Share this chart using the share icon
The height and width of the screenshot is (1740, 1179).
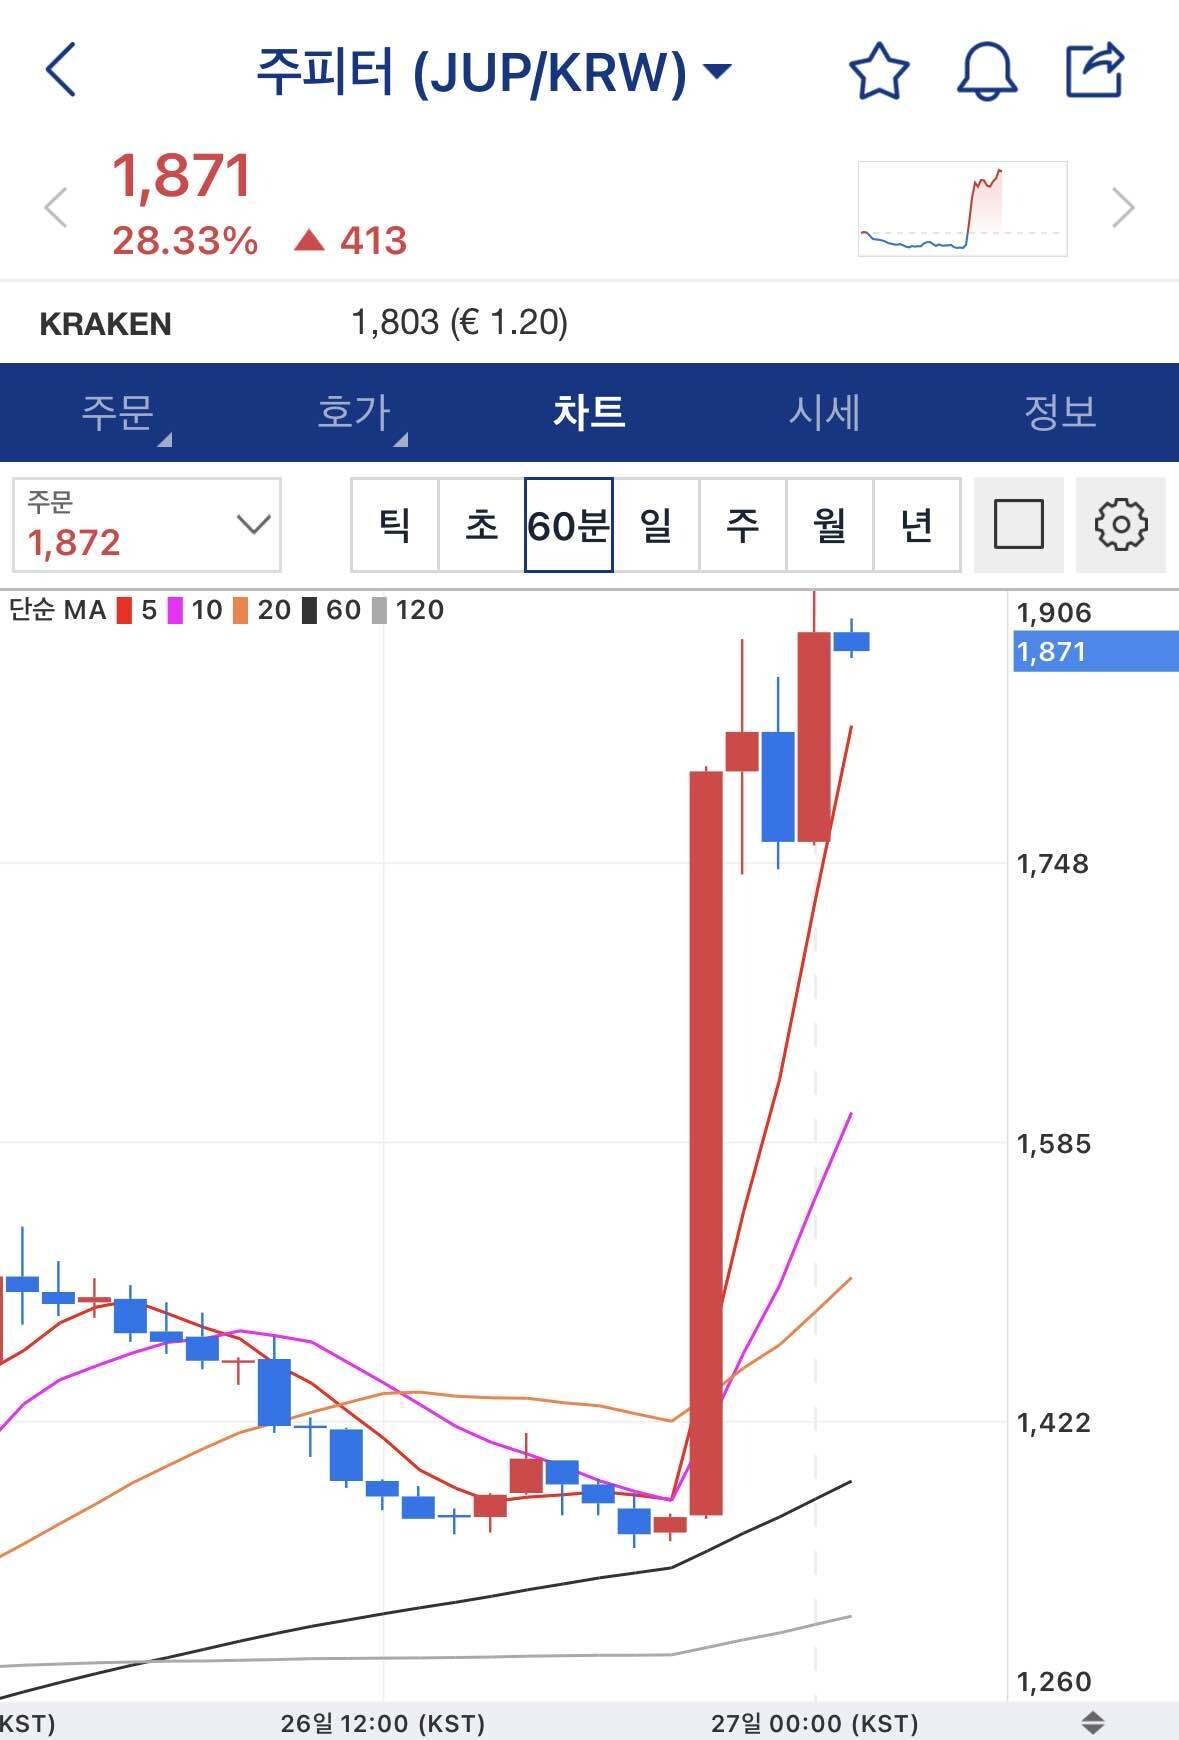tap(1097, 68)
